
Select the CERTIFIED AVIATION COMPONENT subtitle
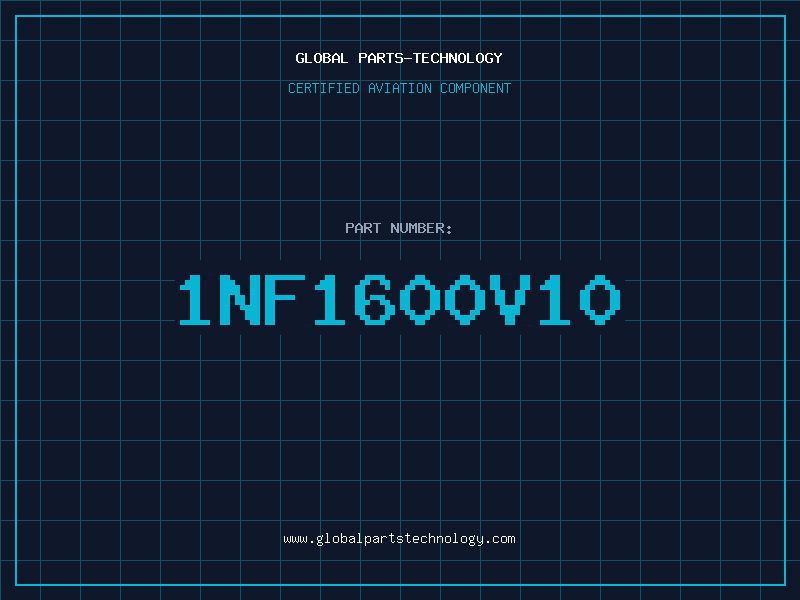point(399,88)
